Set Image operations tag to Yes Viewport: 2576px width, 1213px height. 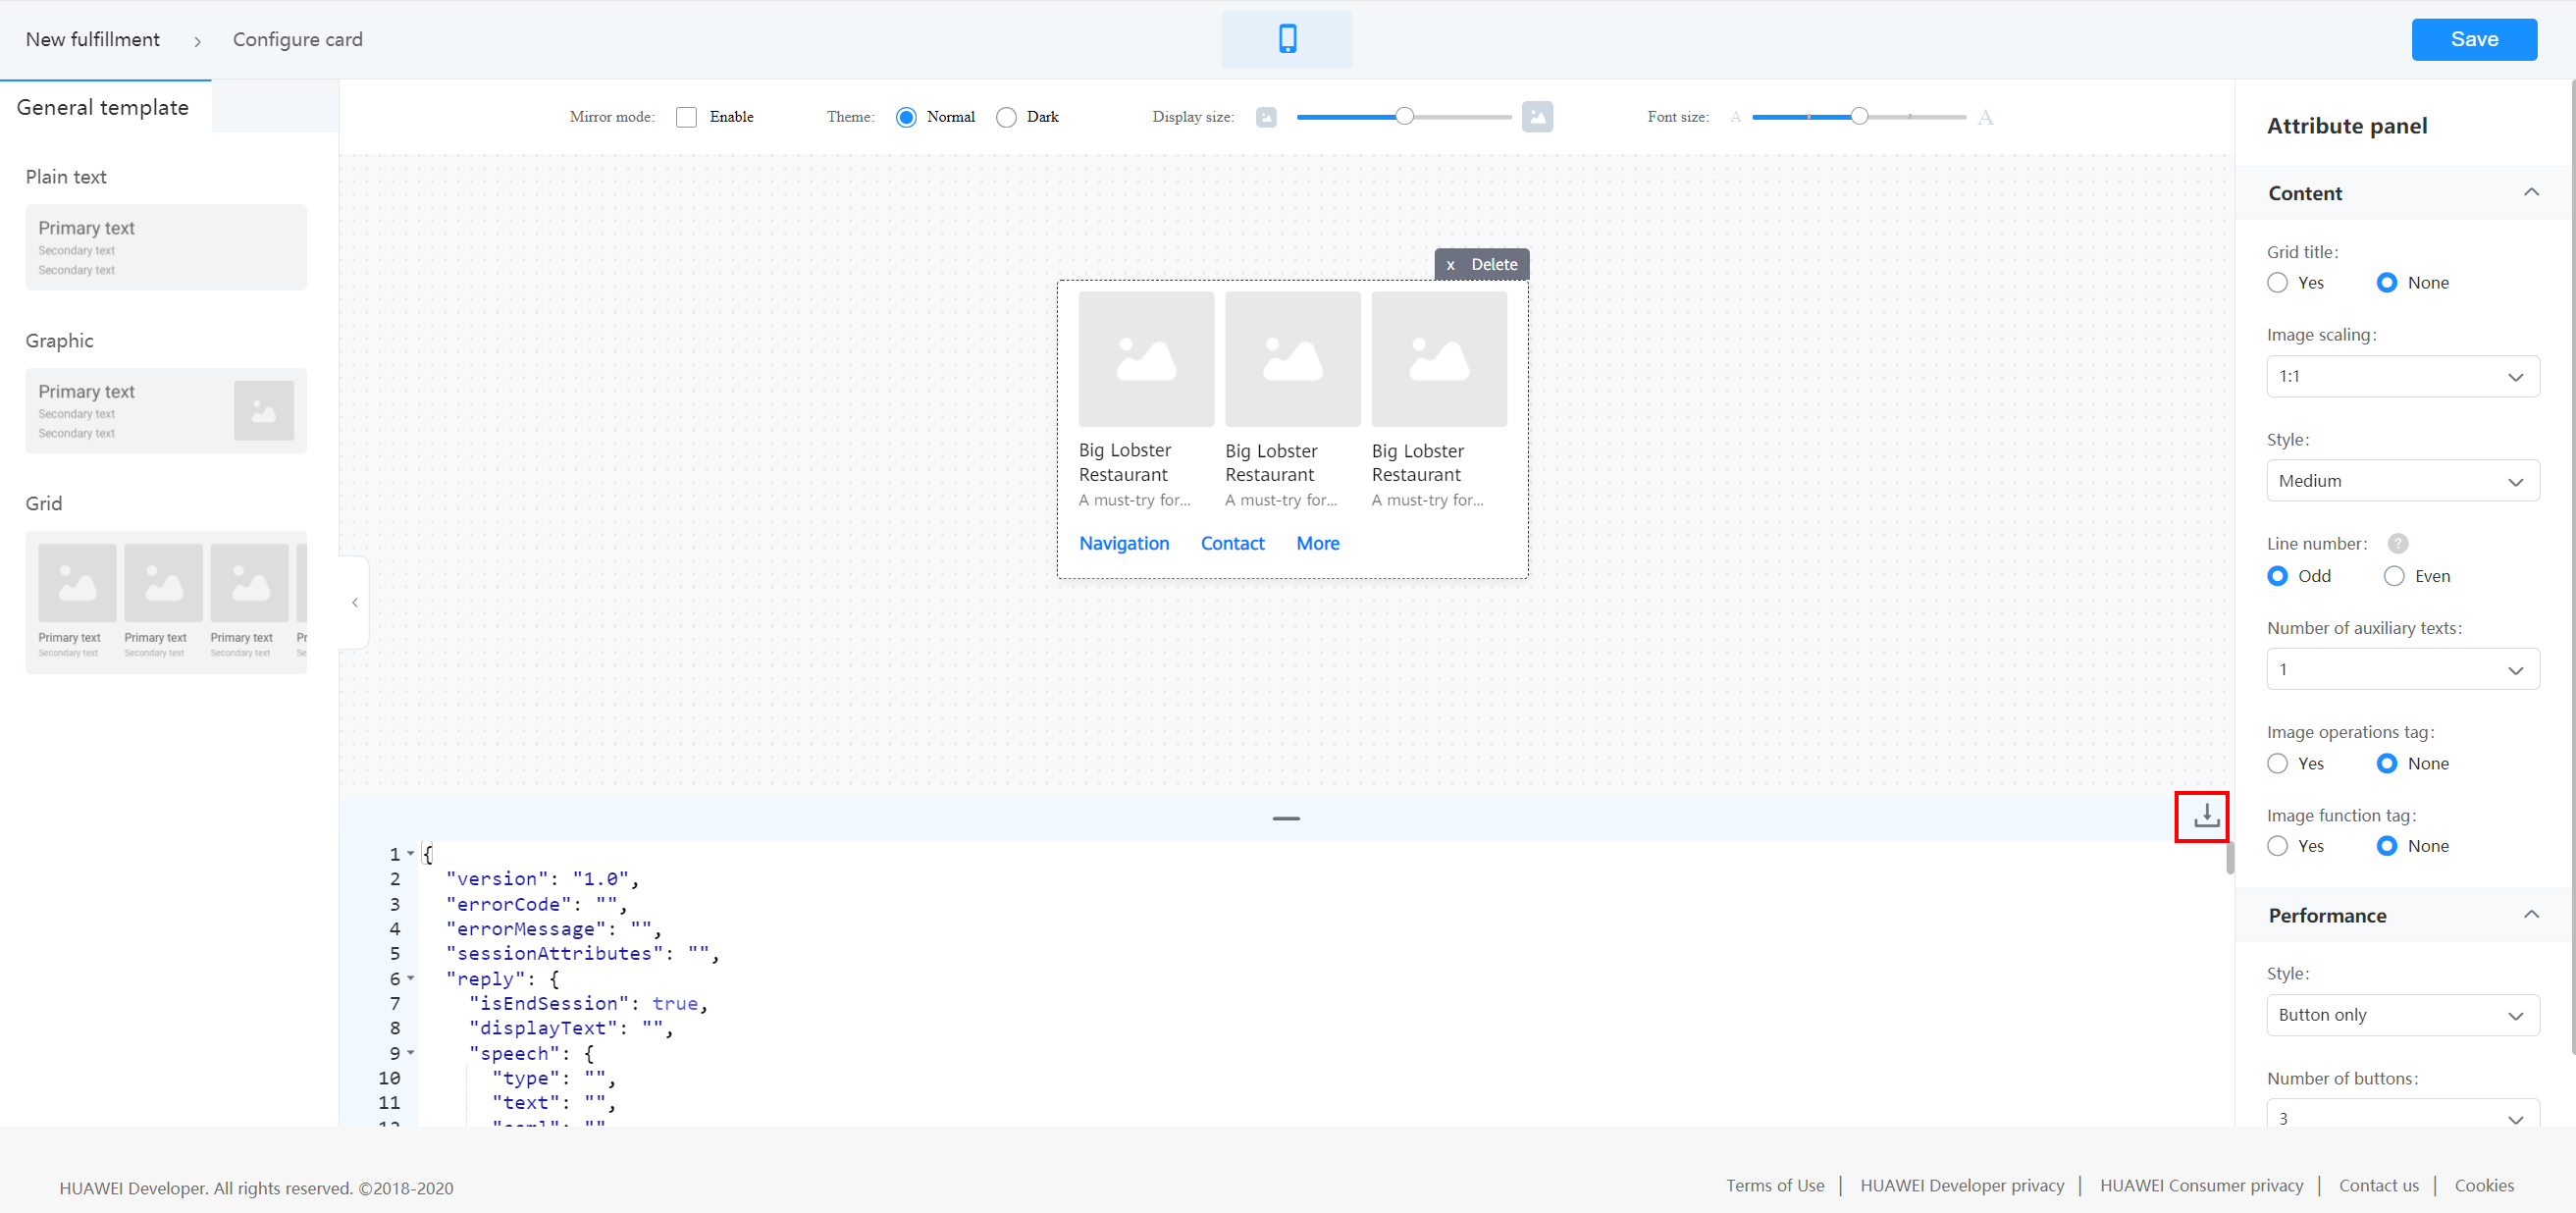click(x=2278, y=763)
